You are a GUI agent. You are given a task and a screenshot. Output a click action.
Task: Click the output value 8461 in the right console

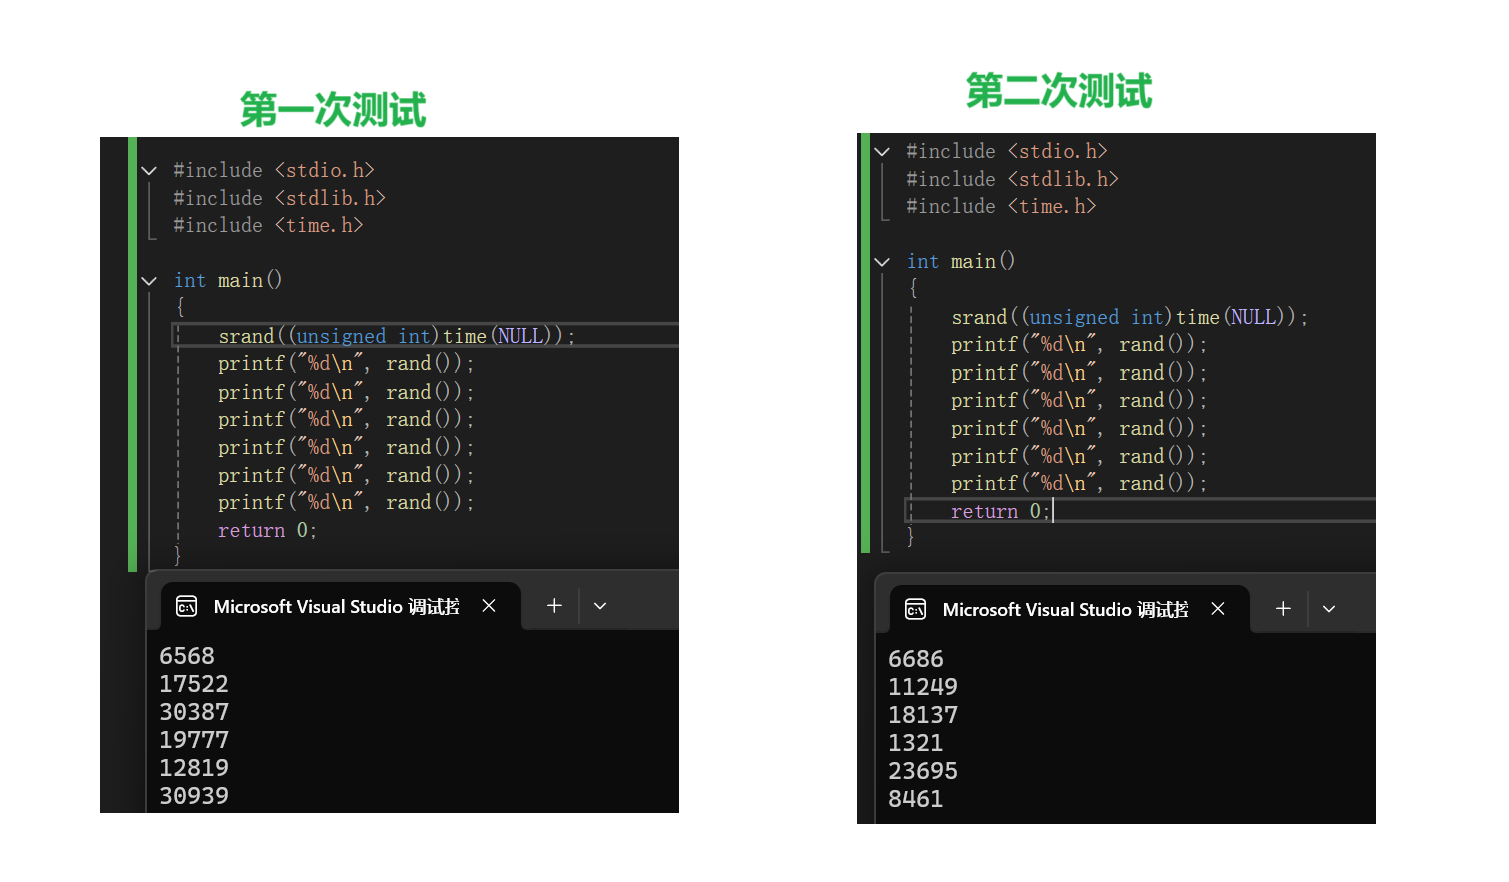(916, 799)
